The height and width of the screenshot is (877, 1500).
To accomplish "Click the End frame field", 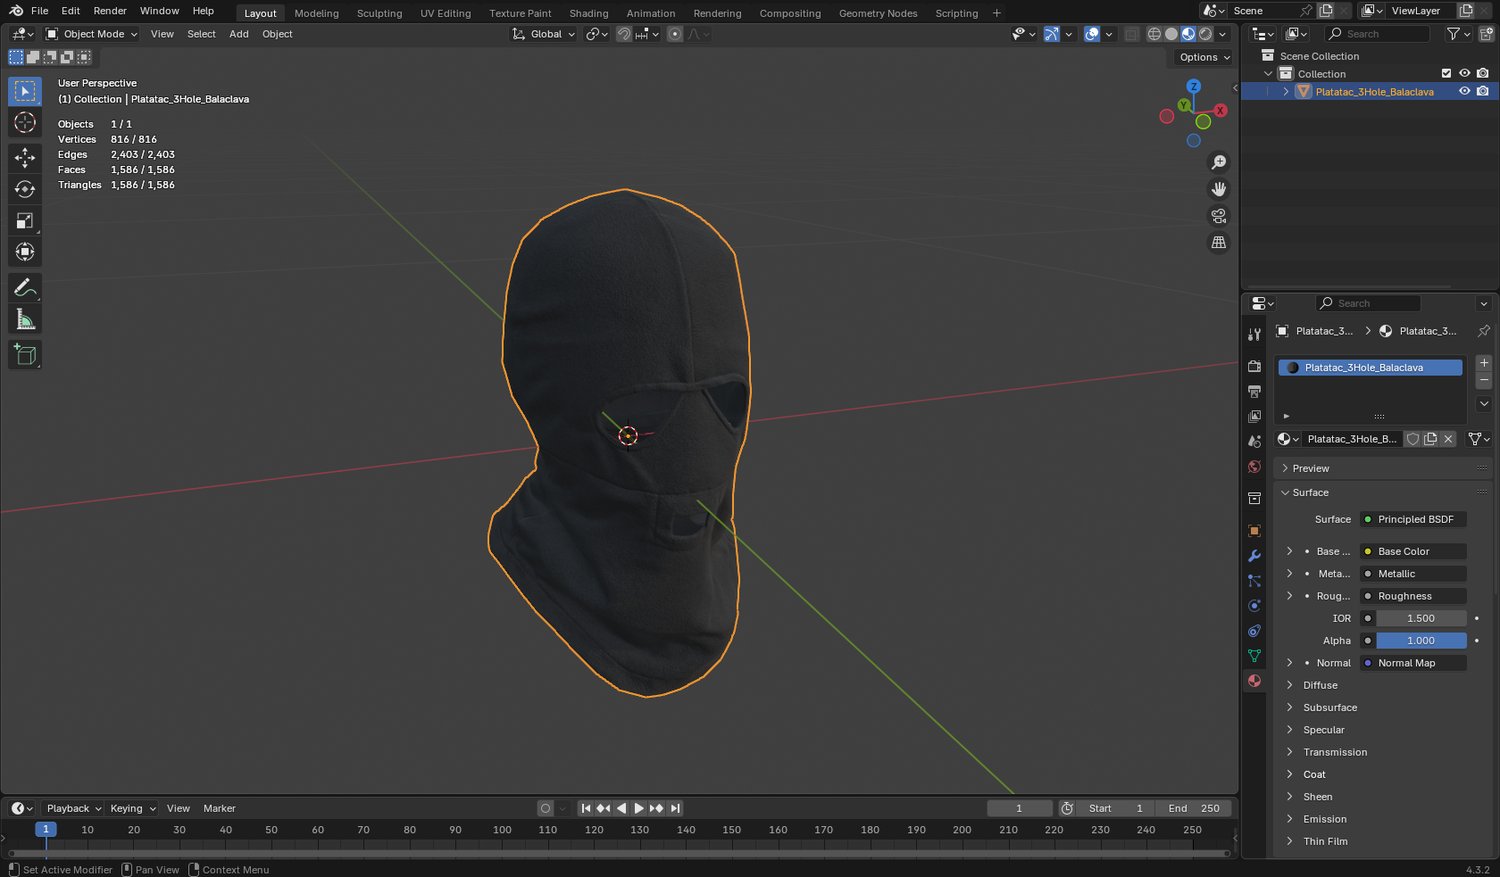I will coord(1194,808).
